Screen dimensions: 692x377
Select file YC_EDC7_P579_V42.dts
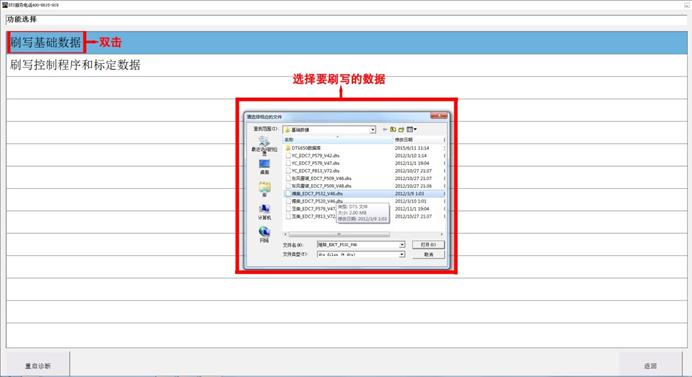[x=312, y=155]
